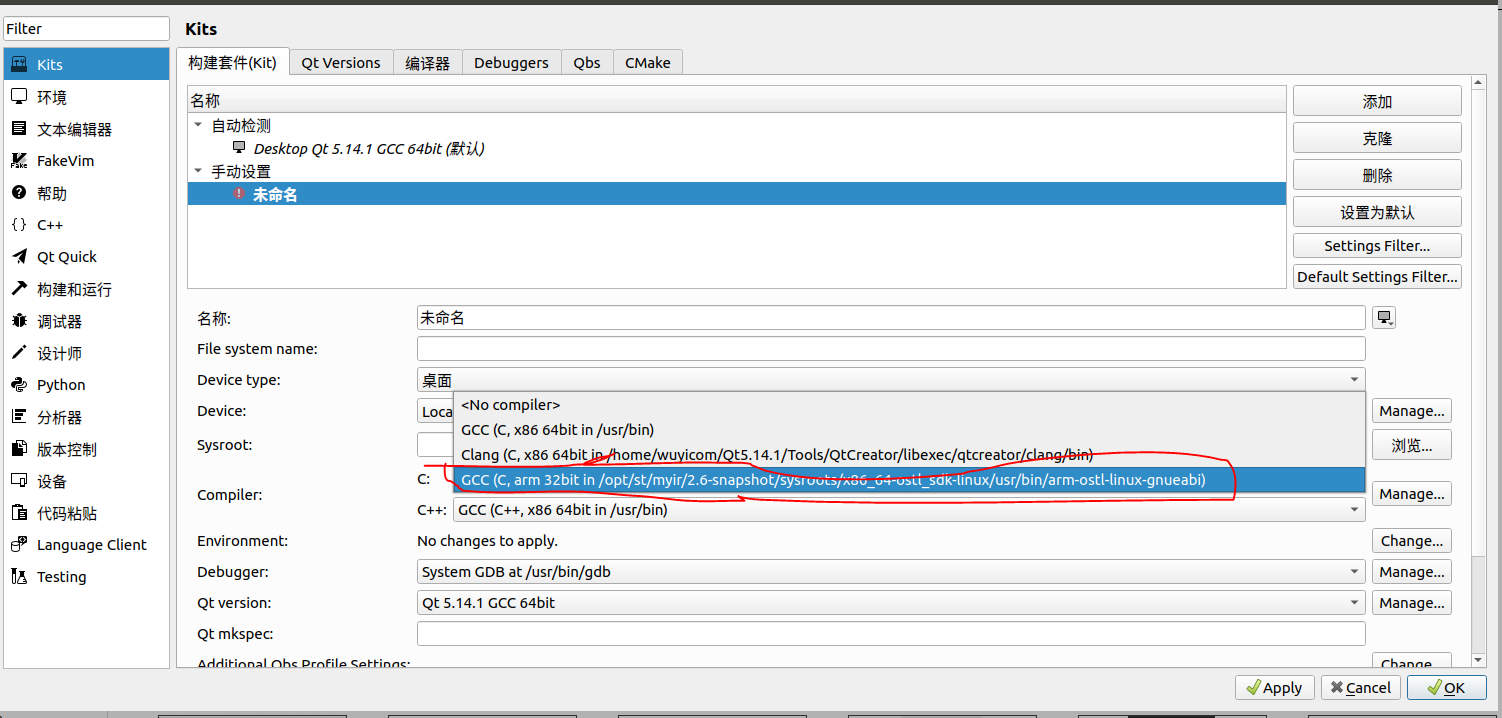1502x718 pixels.
Task: Open the 调试器 settings category
Action: point(86,321)
